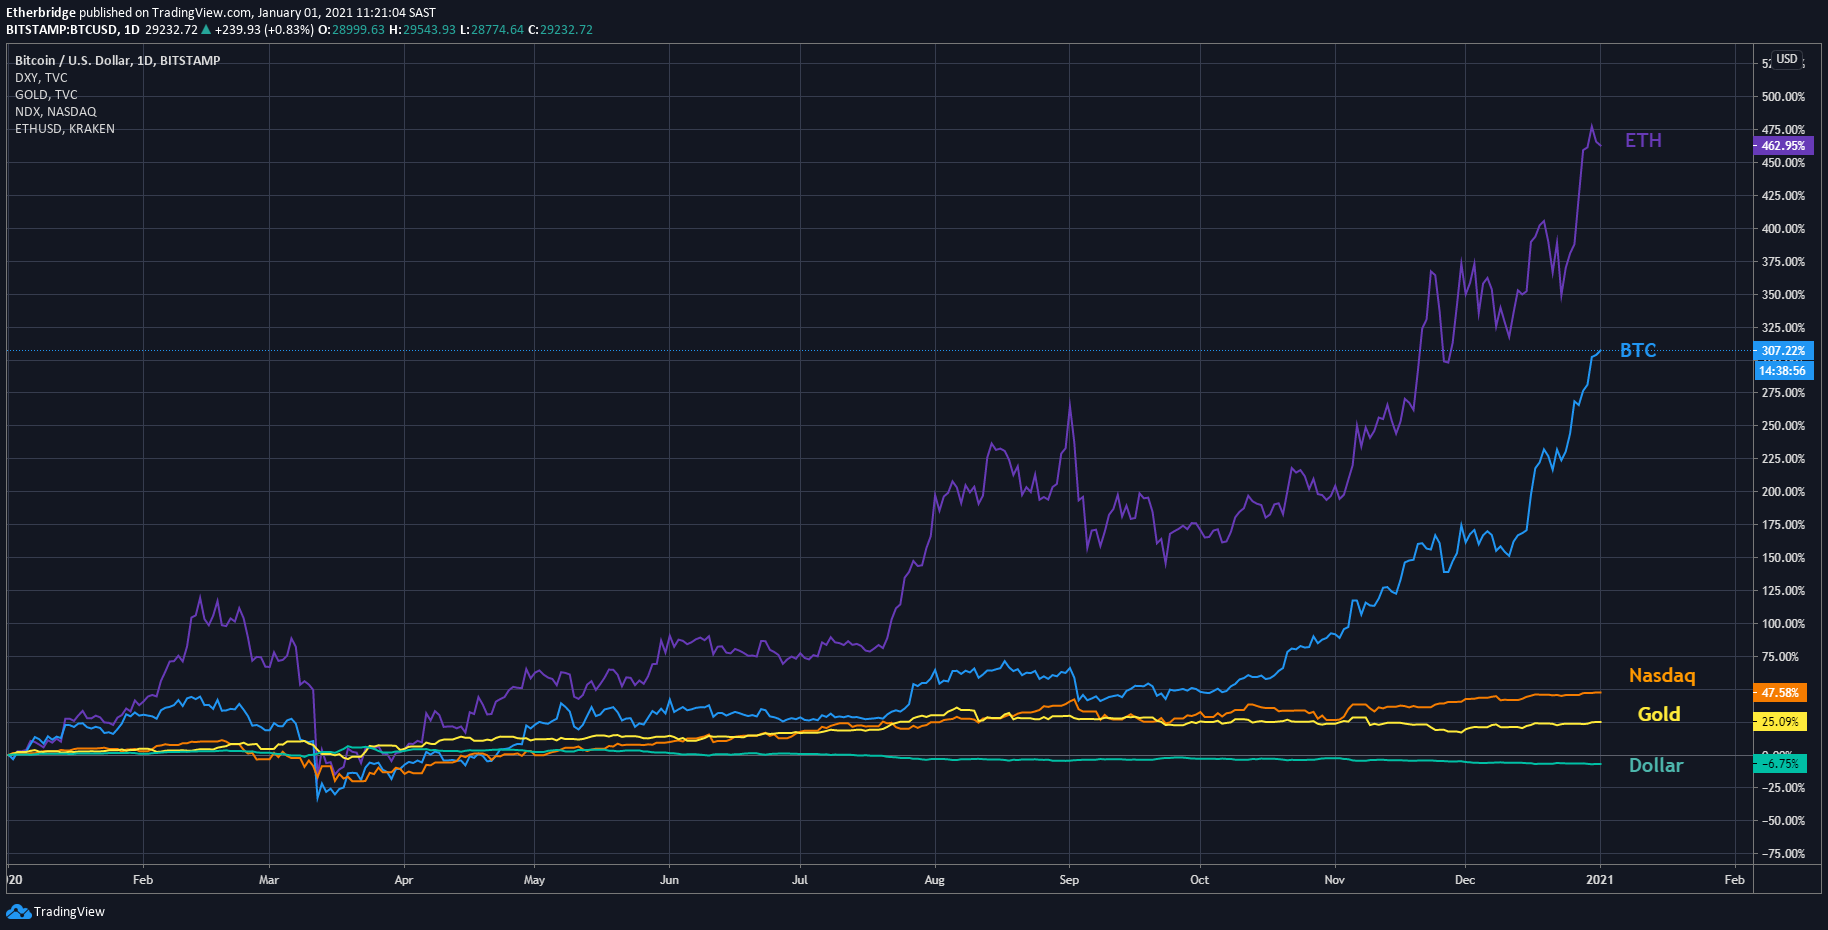Screen dimensions: 1828x930
Task: Click the Nov label on time axis
Action: point(1334,880)
